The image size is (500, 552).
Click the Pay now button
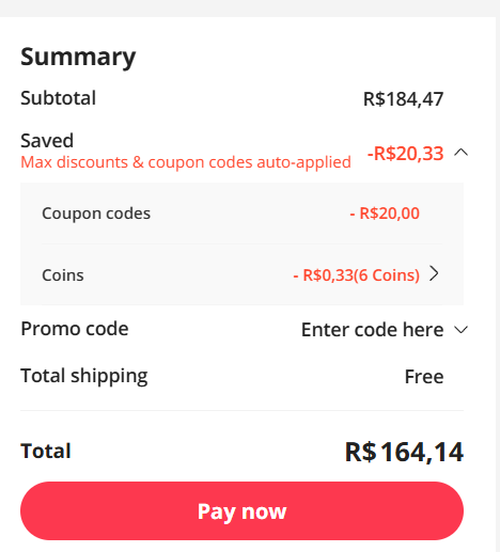[242, 511]
